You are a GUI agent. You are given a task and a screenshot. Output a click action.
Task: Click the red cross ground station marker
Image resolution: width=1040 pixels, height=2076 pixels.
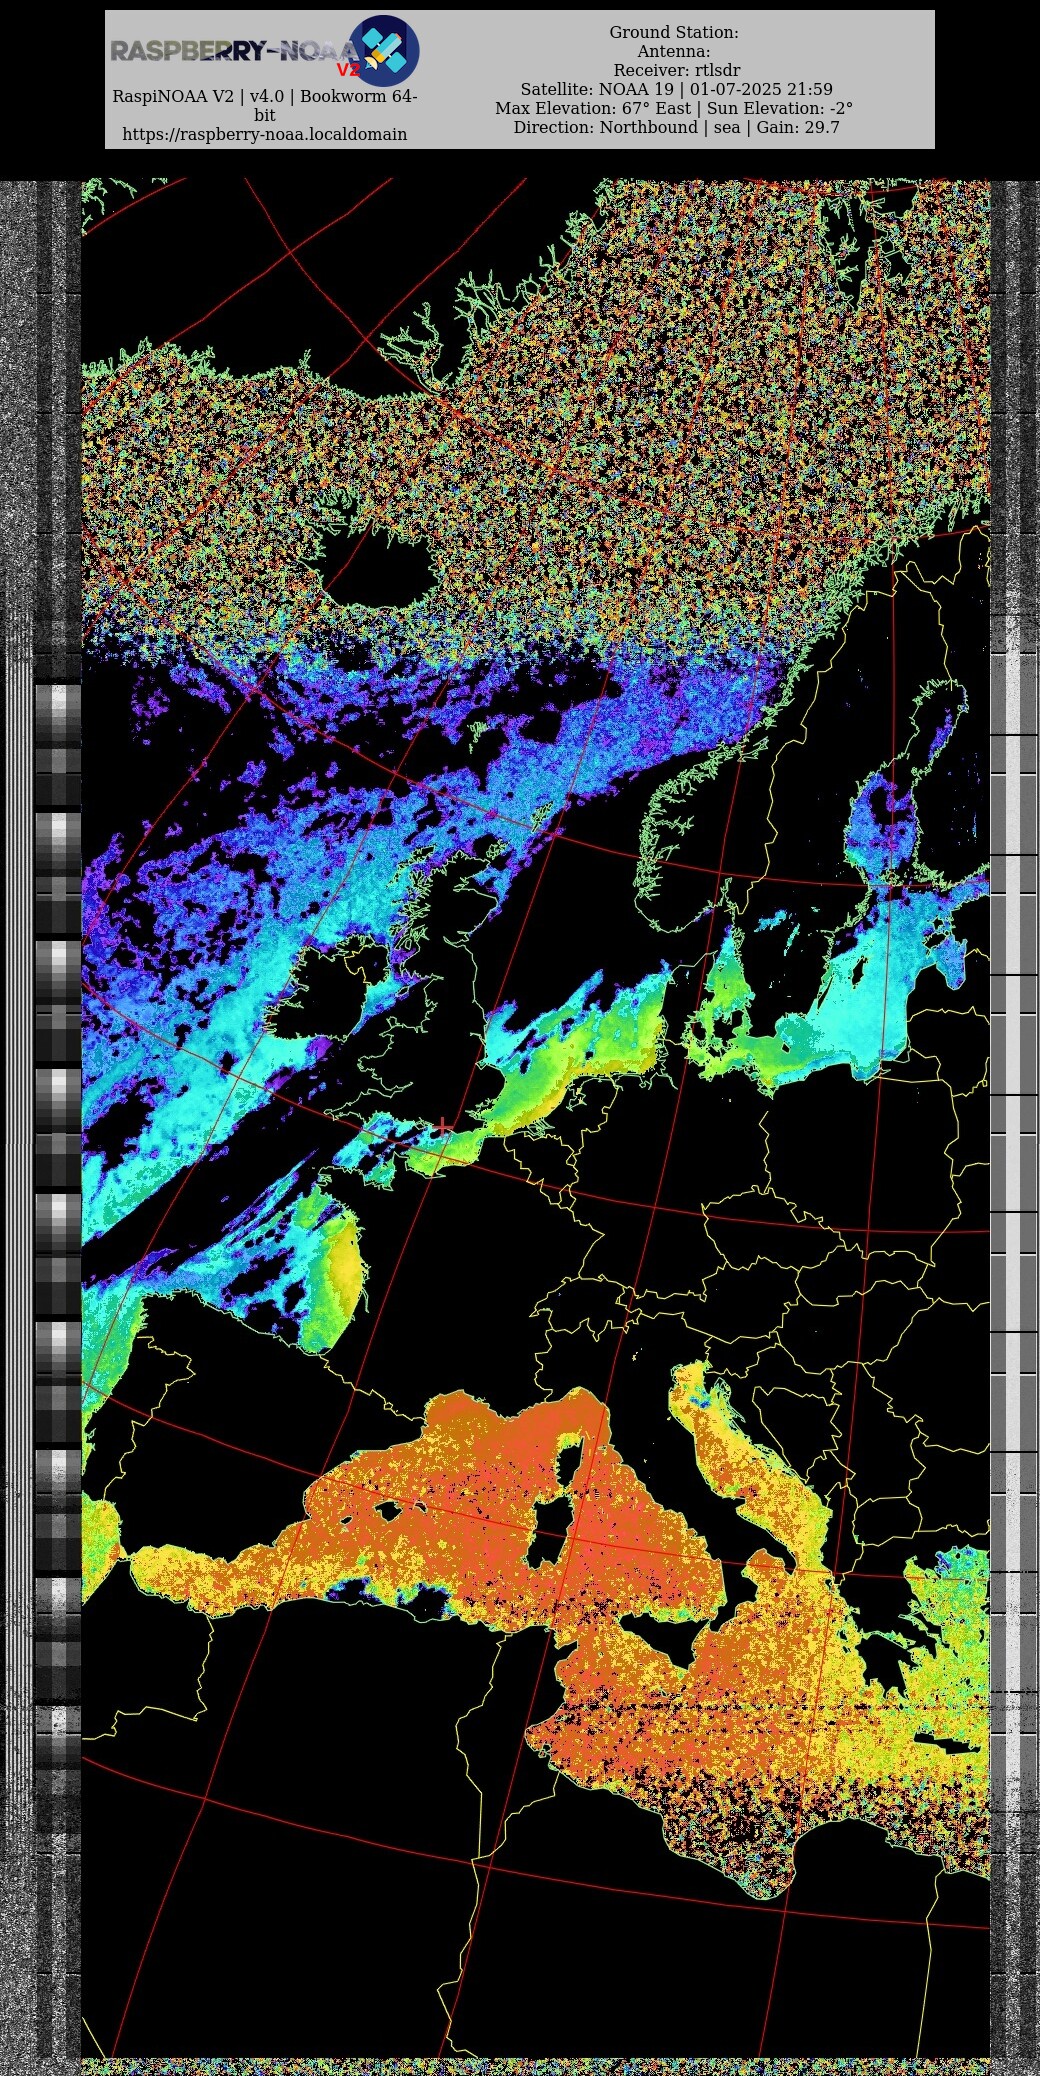pos(442,1128)
